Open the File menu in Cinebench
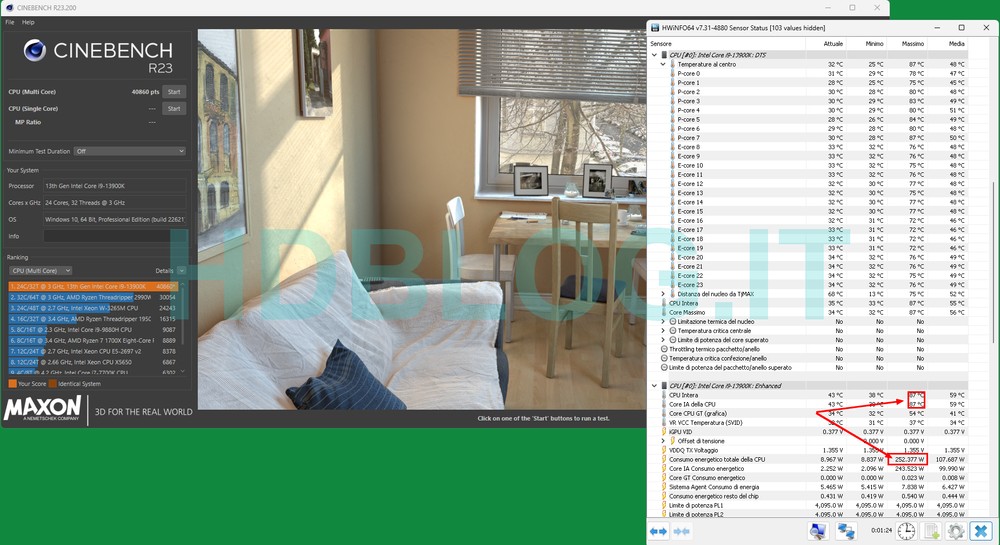 pos(10,22)
